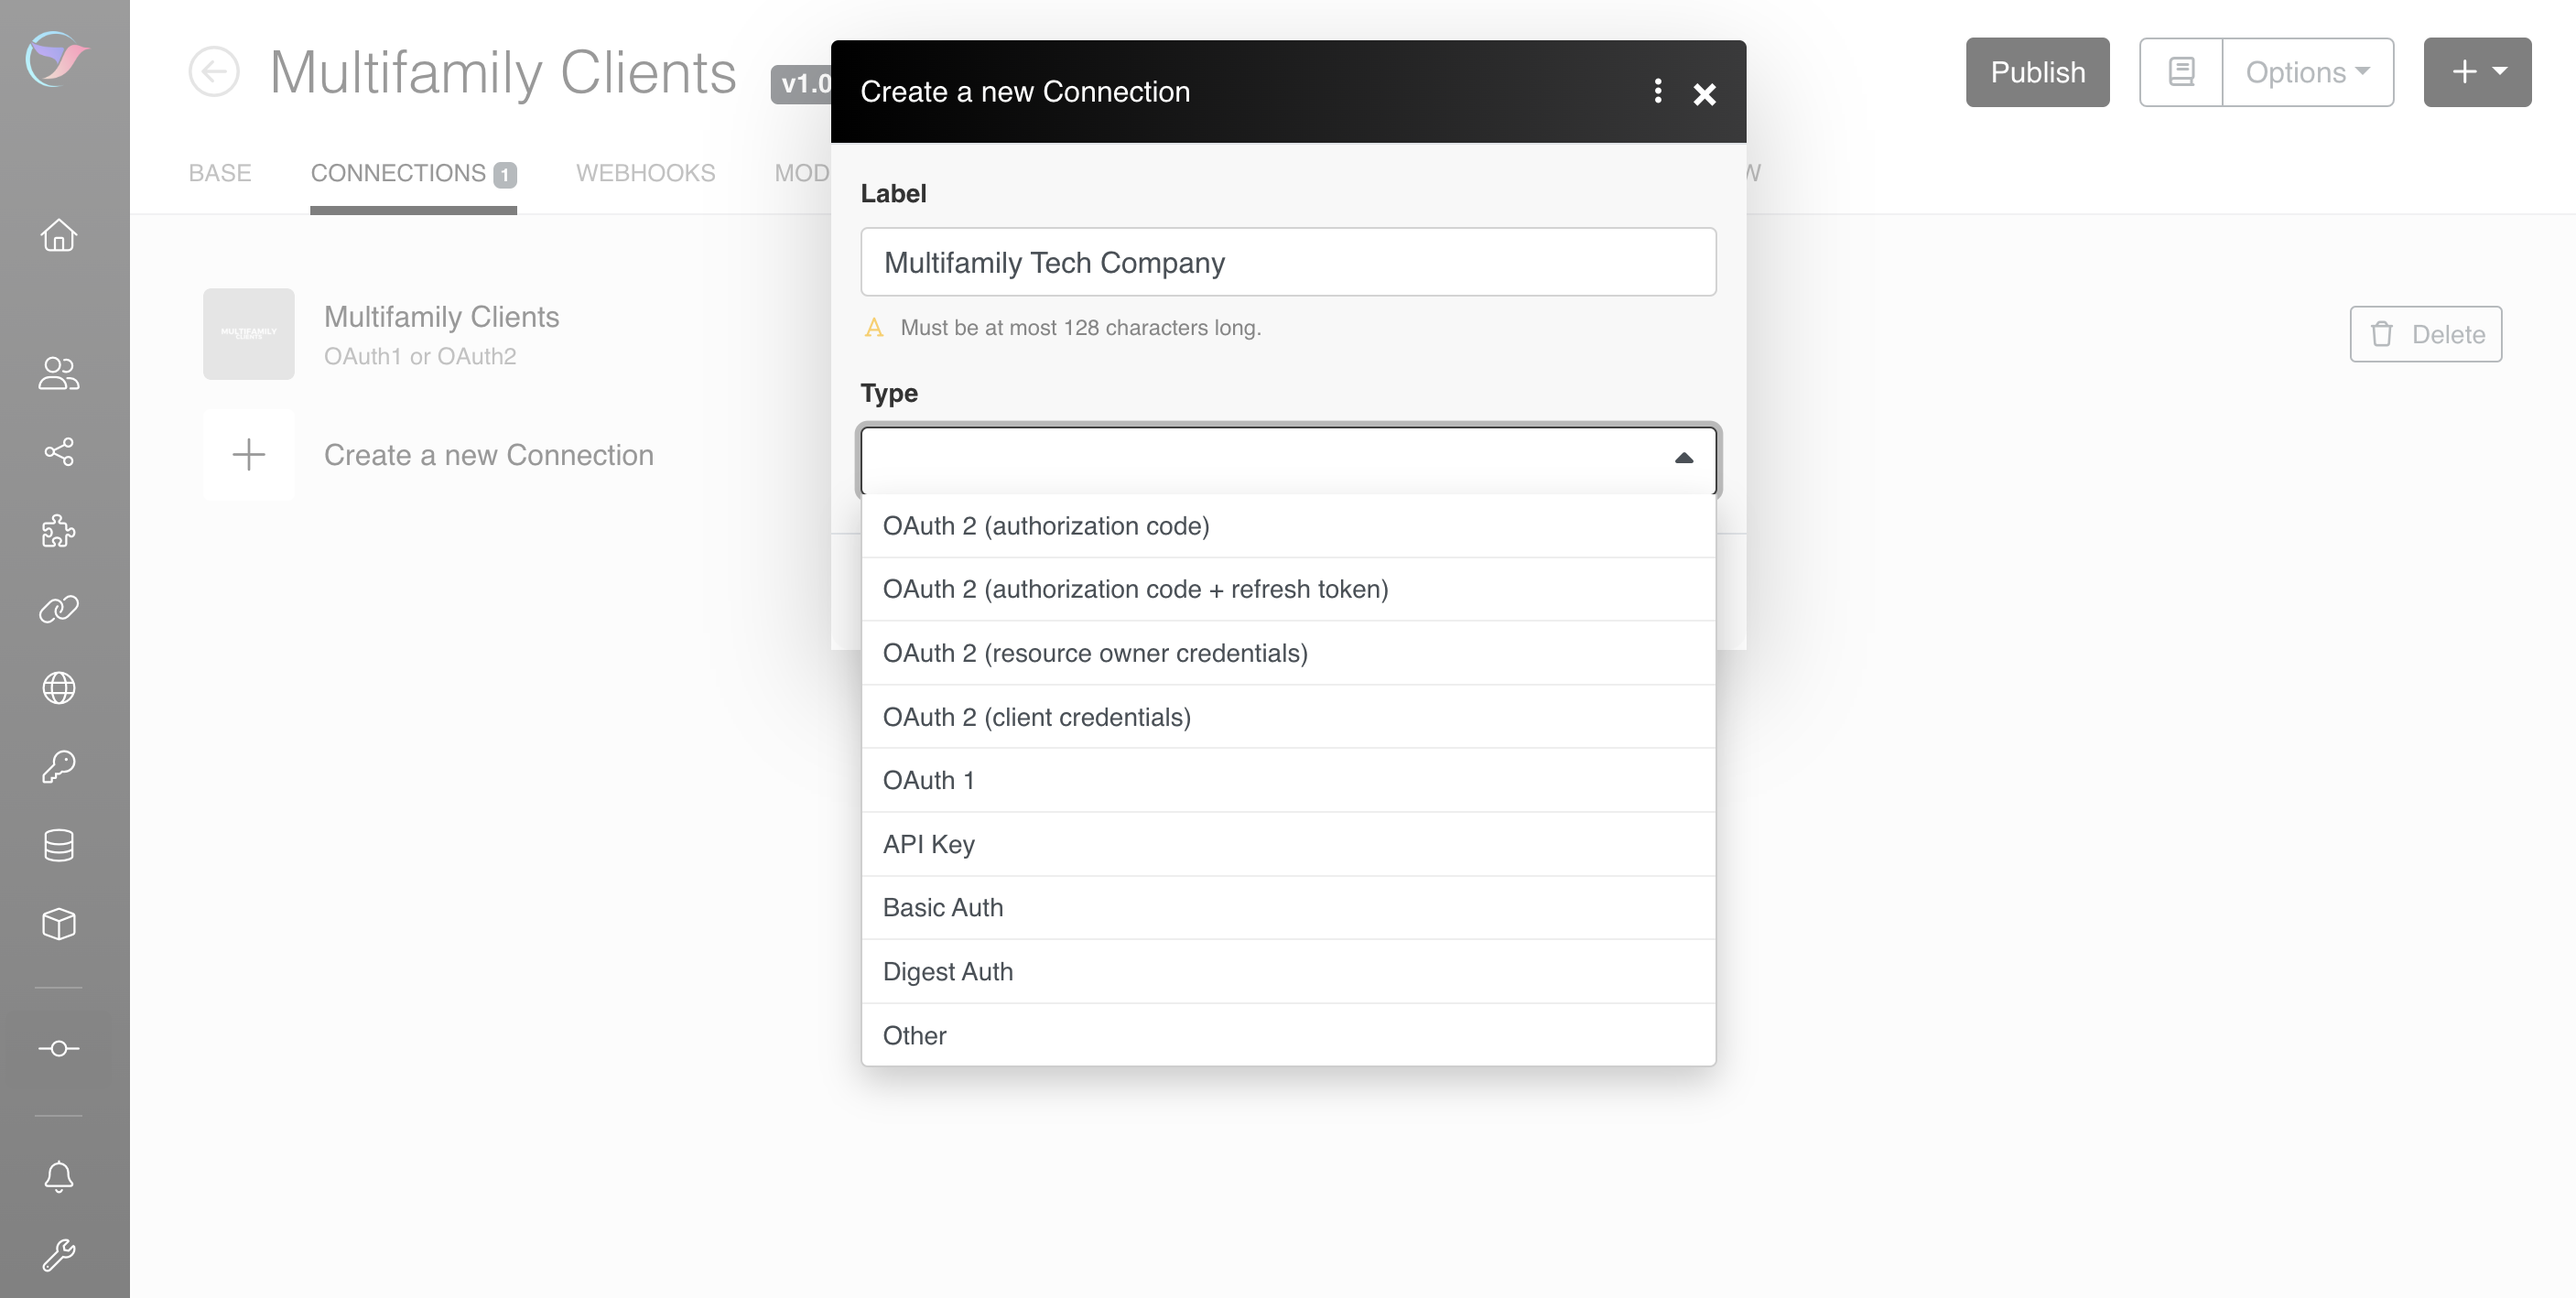The image size is (2576, 1298).
Task: Click the back arrow beside Multifamily Clients
Action: tap(214, 72)
